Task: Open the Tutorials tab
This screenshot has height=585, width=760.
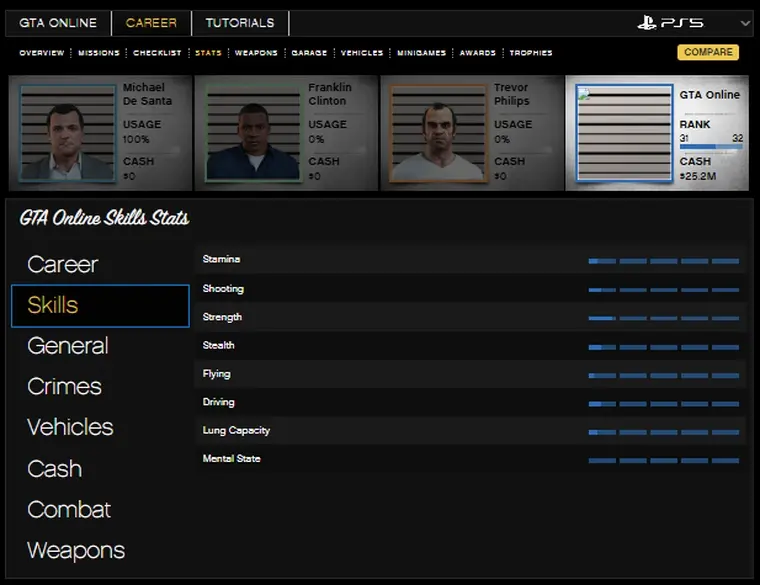Action: pos(240,23)
